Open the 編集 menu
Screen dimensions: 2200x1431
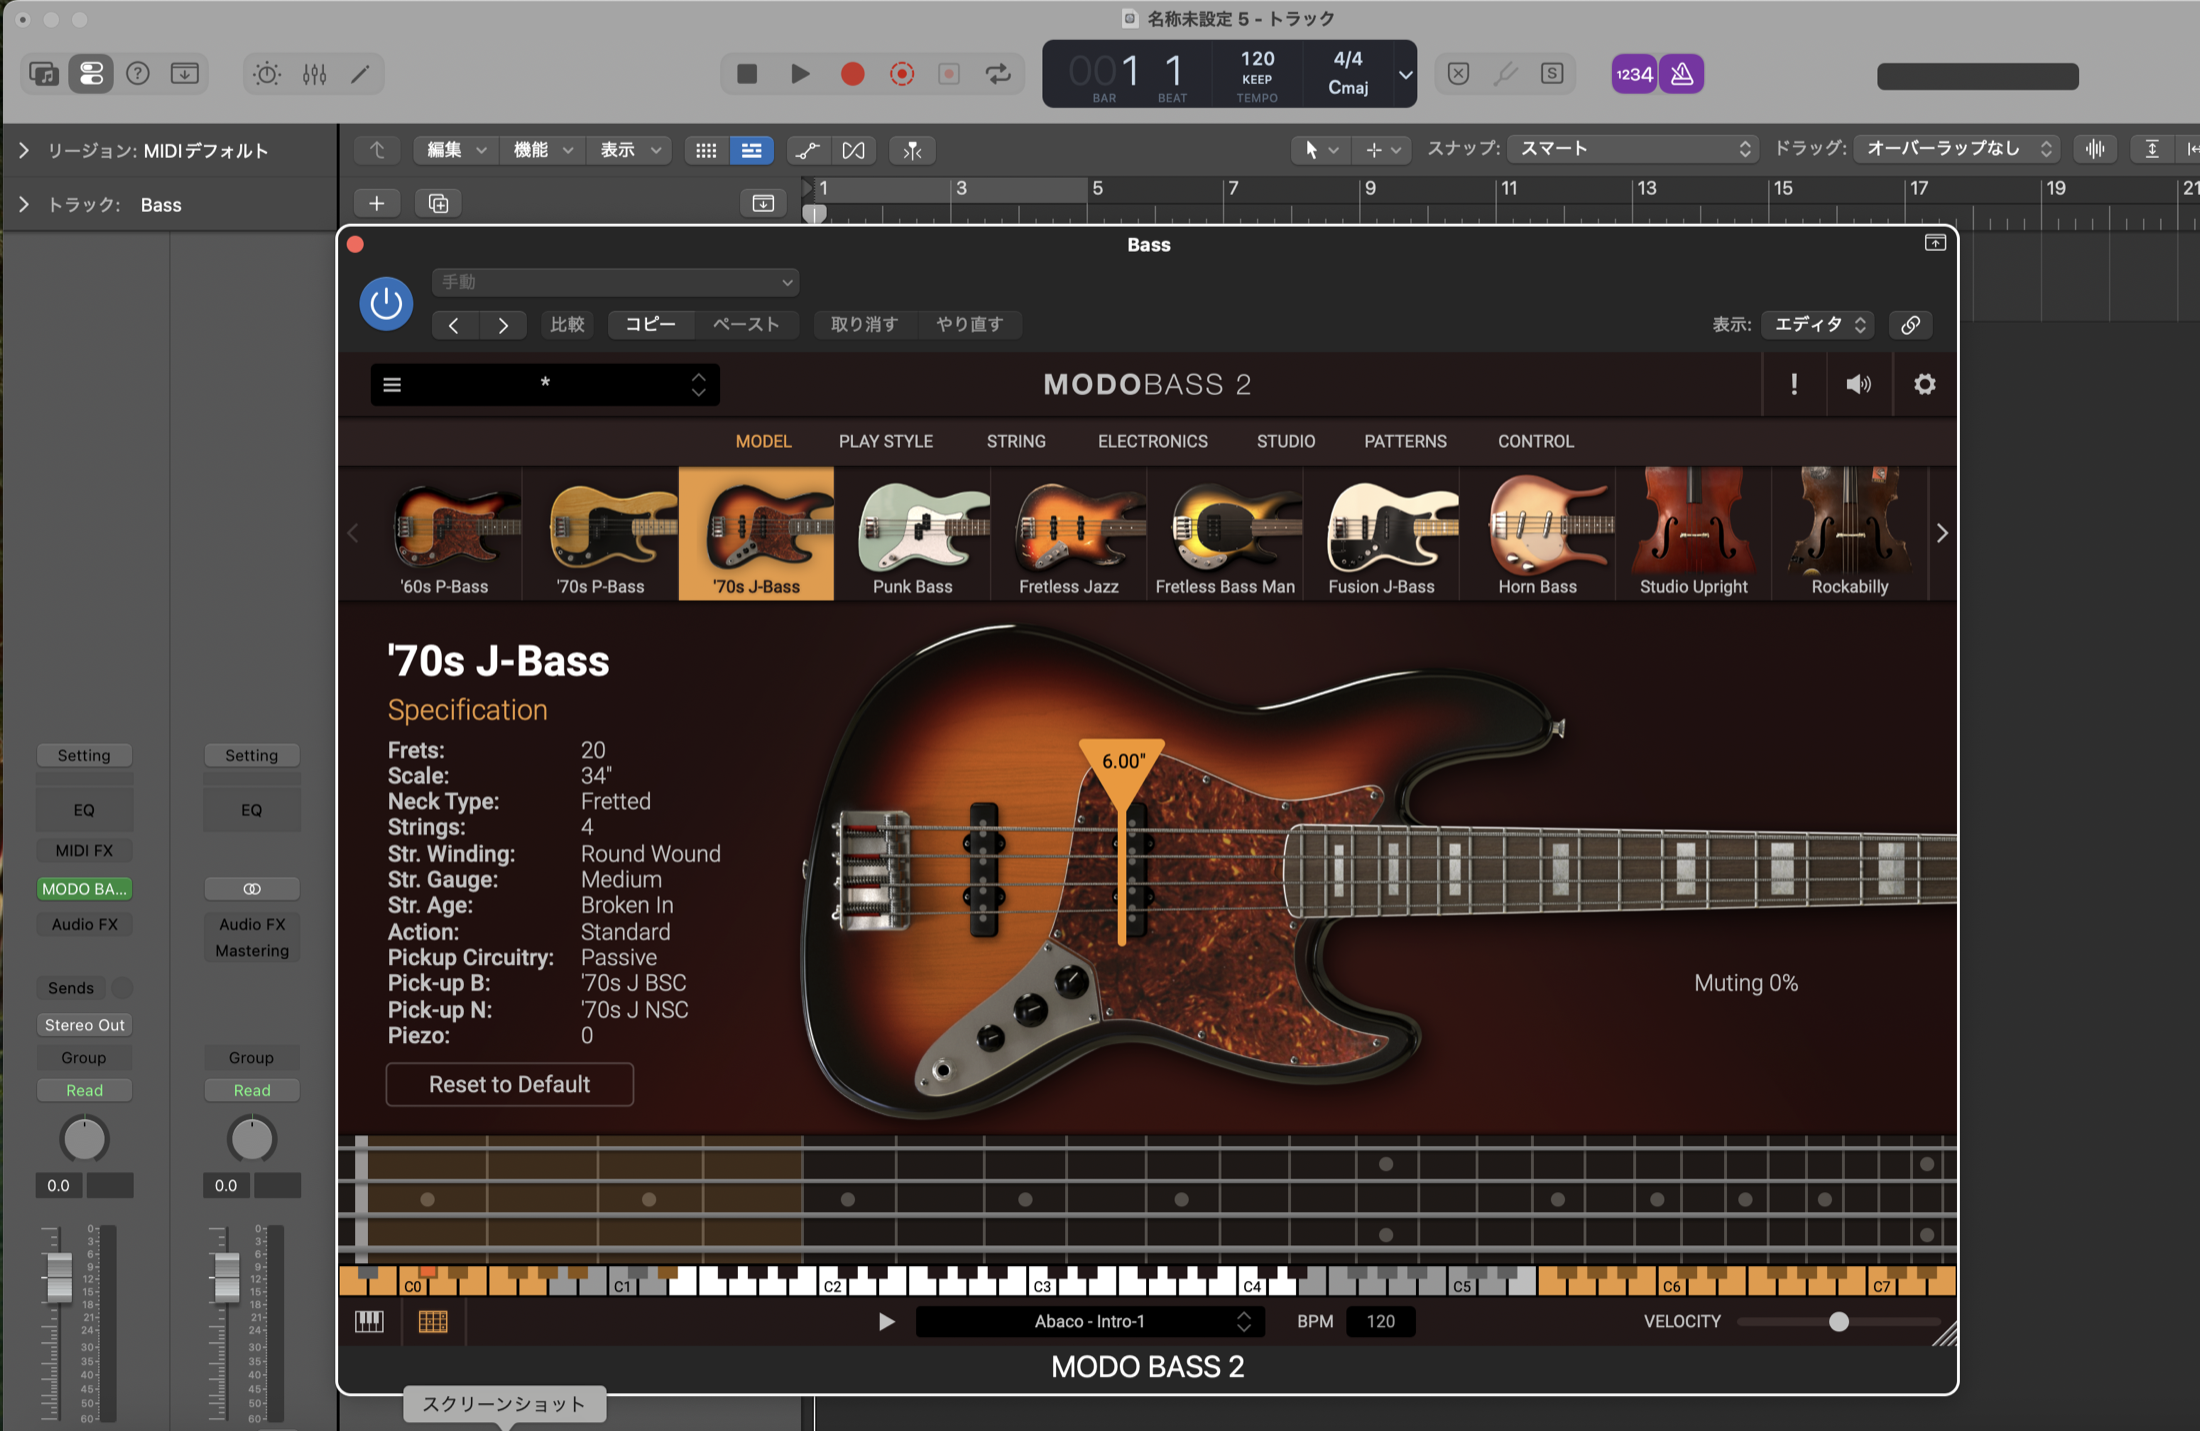[456, 150]
